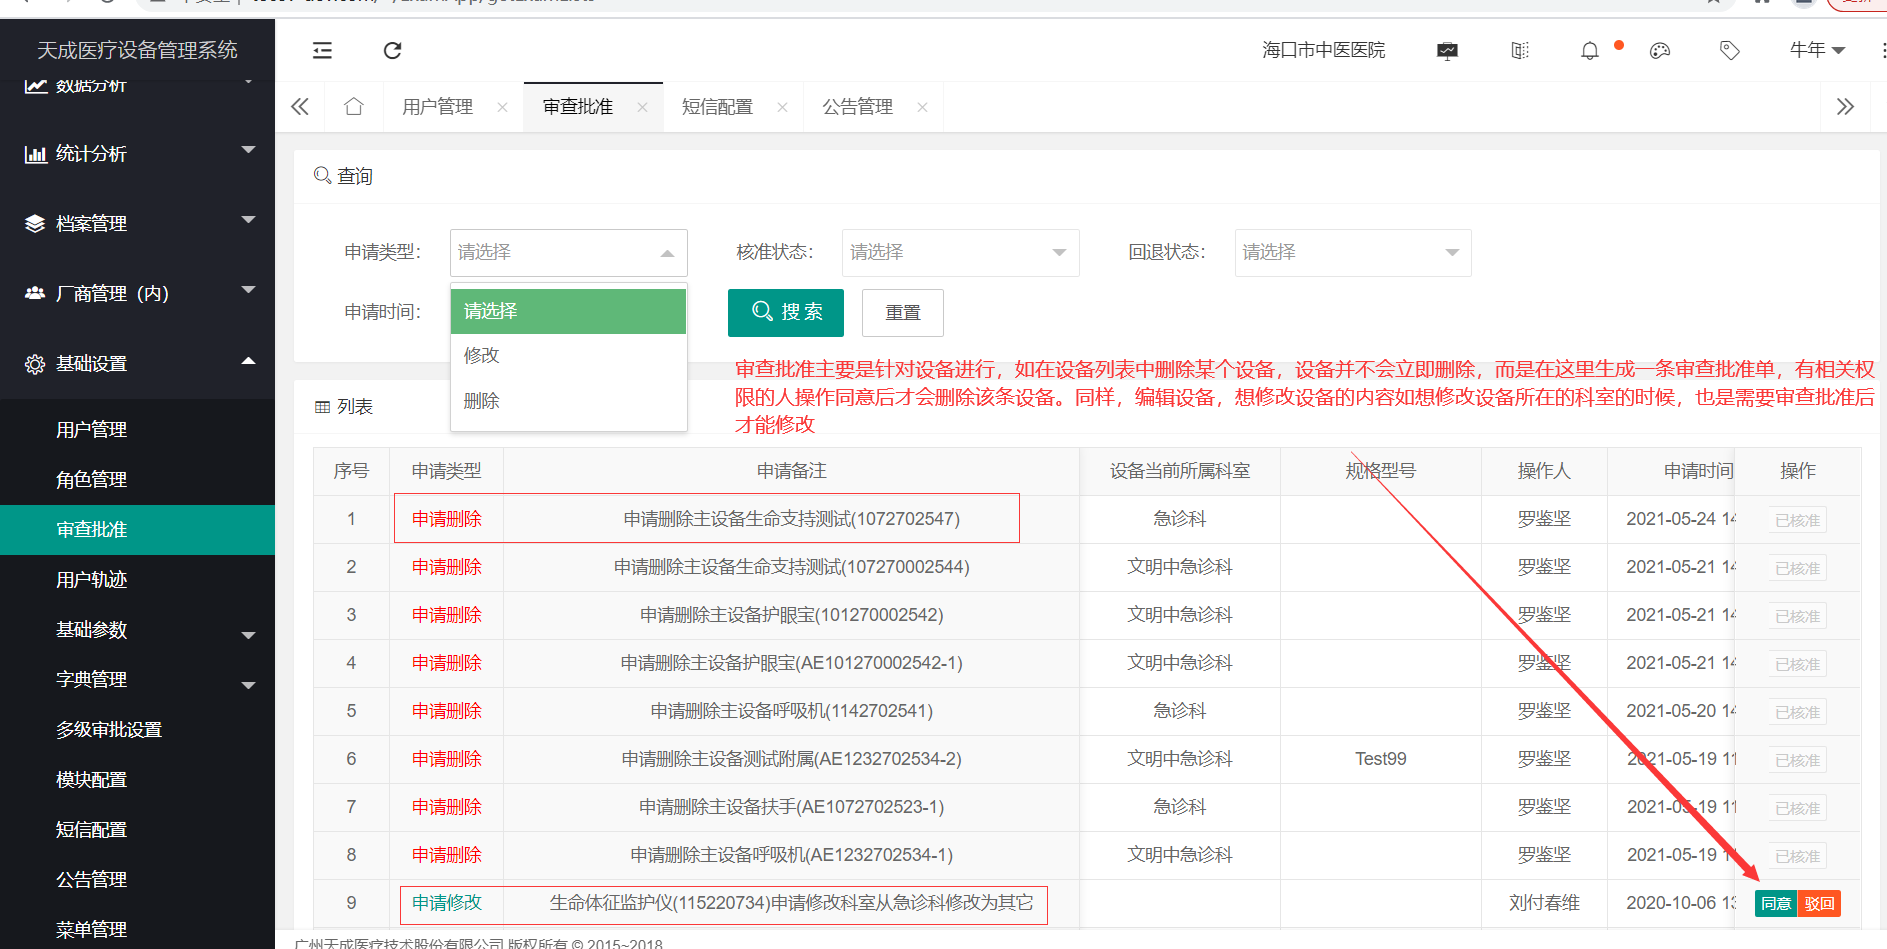
Task: Click 申请修改 cell in row 9
Action: tap(447, 903)
